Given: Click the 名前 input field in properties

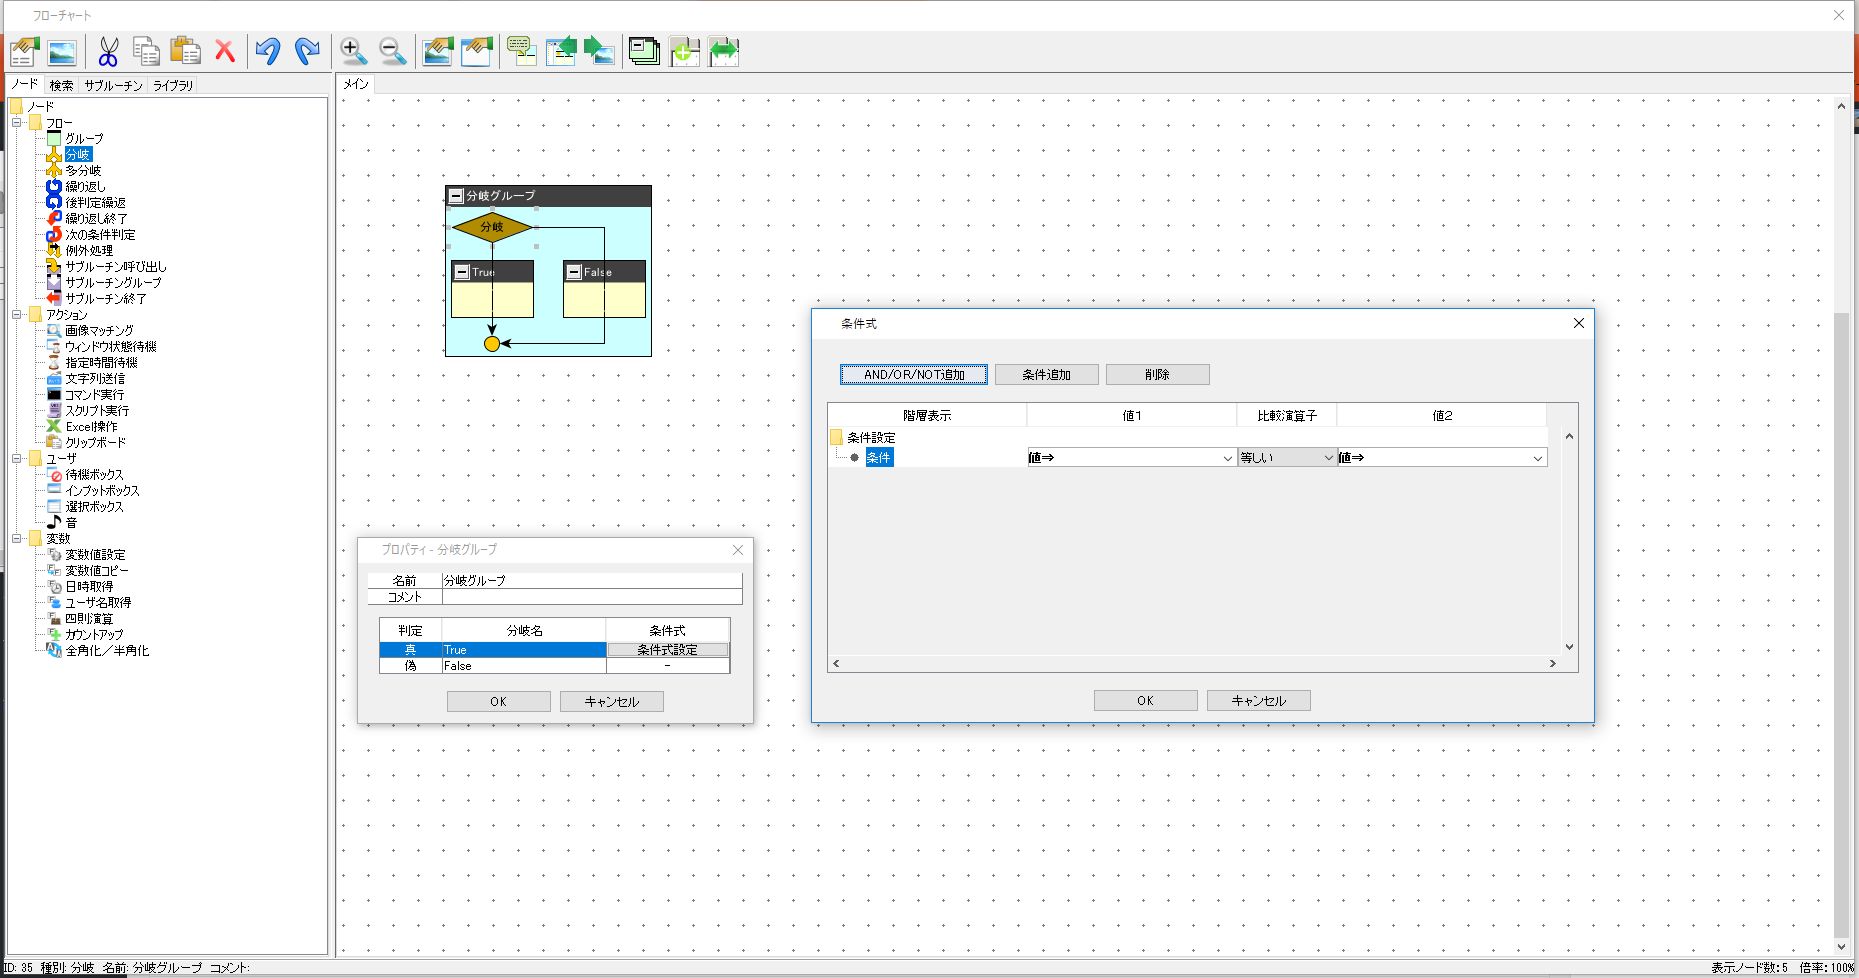Looking at the screenshot, I should [x=592, y=581].
